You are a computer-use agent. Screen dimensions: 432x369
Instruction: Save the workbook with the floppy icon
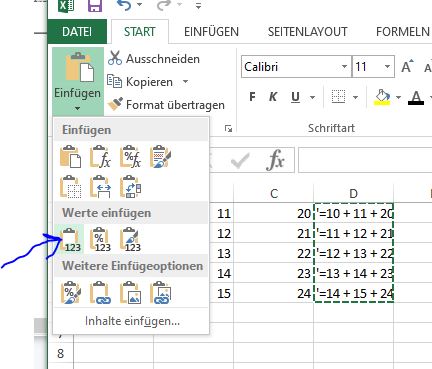pyautogui.click(x=95, y=5)
